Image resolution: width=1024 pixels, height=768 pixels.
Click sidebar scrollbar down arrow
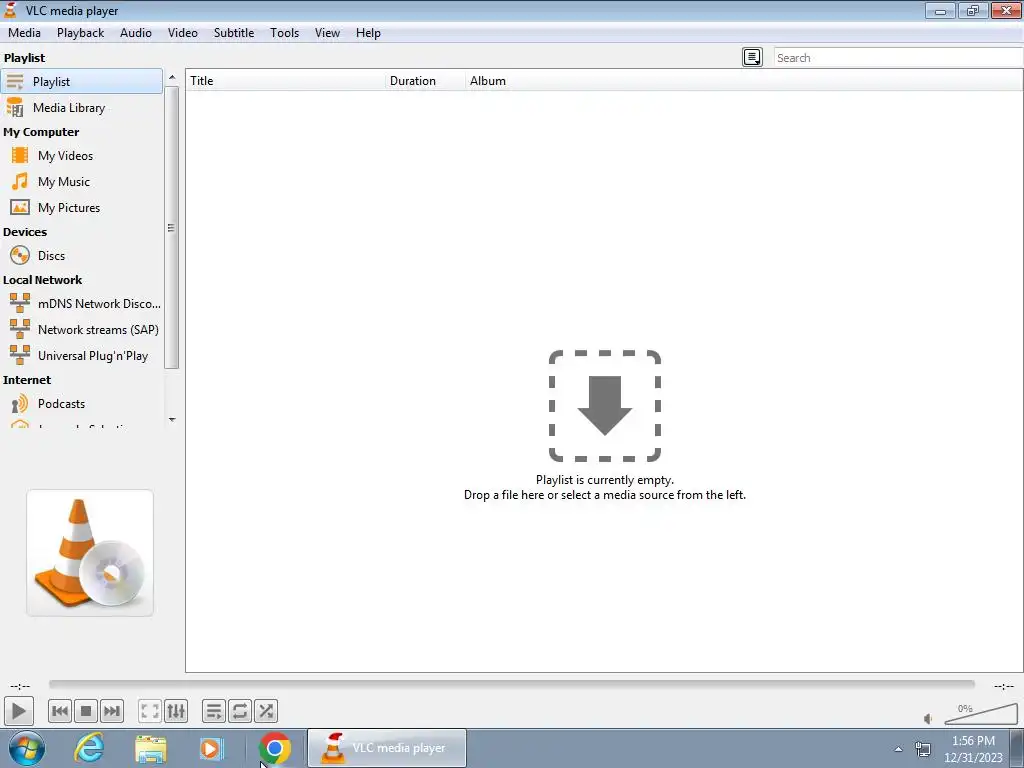172,419
